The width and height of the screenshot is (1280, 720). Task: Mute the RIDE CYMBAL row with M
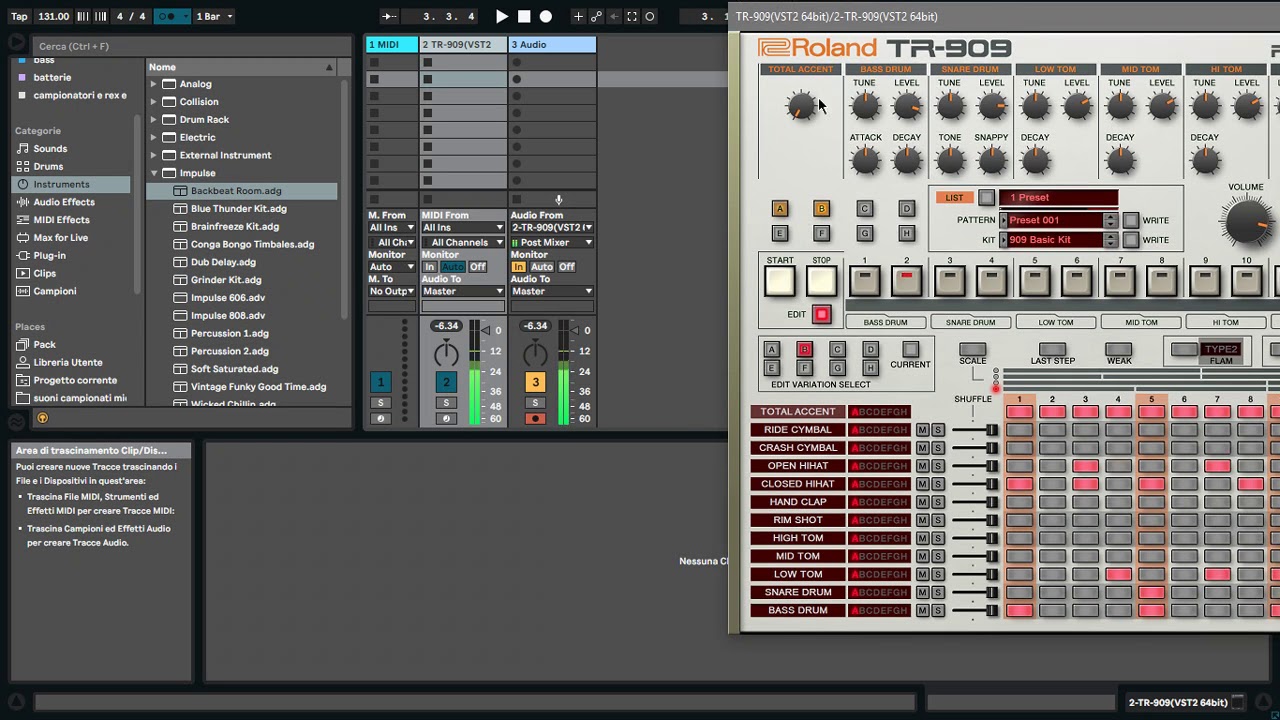pyautogui.click(x=922, y=430)
